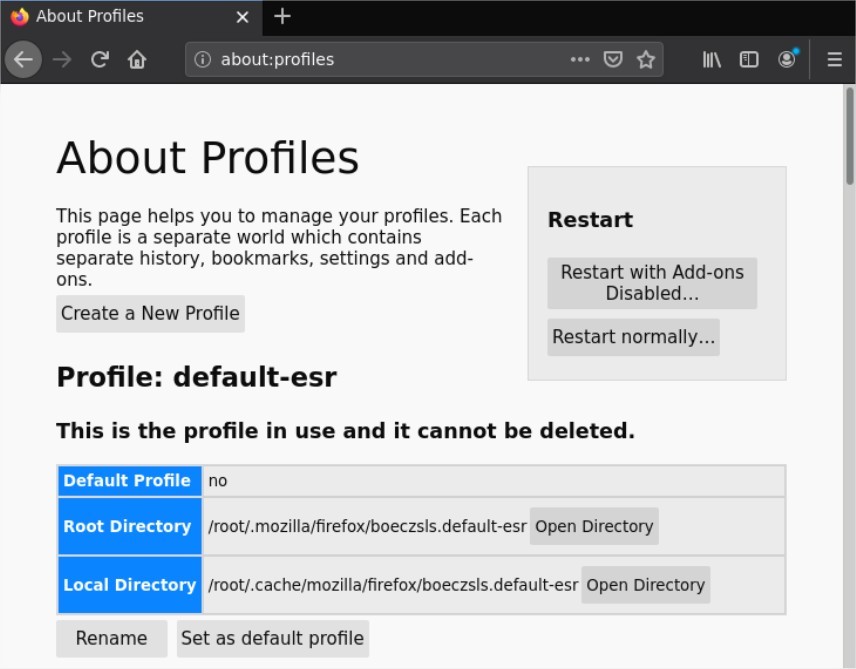Screen dimensions: 856x669
Task: Close the About Profiles tab
Action: 242,17
